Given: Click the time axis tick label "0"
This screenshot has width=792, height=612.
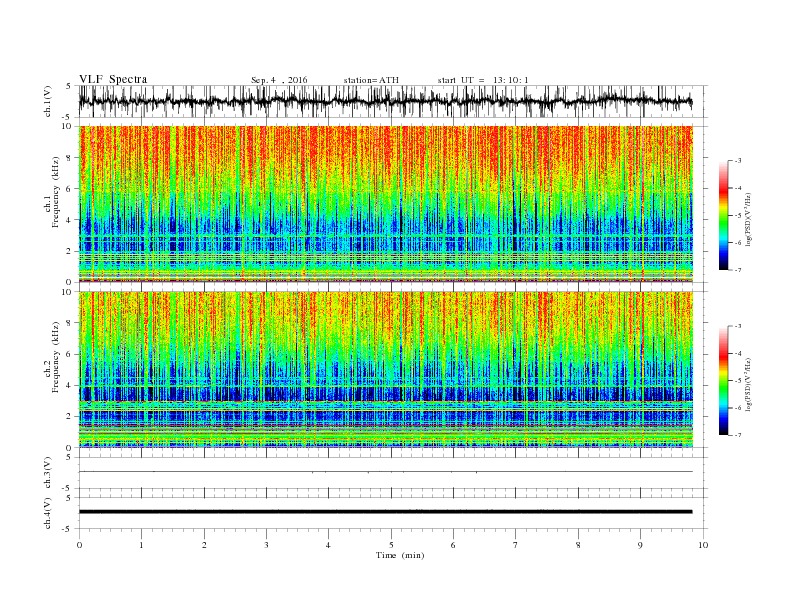Looking at the screenshot, I should 79,545.
